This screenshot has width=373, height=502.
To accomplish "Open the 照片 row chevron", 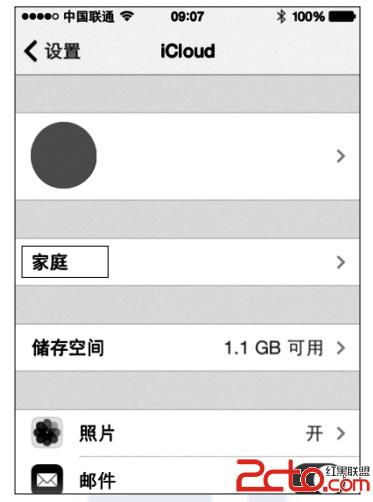I will coord(341,433).
